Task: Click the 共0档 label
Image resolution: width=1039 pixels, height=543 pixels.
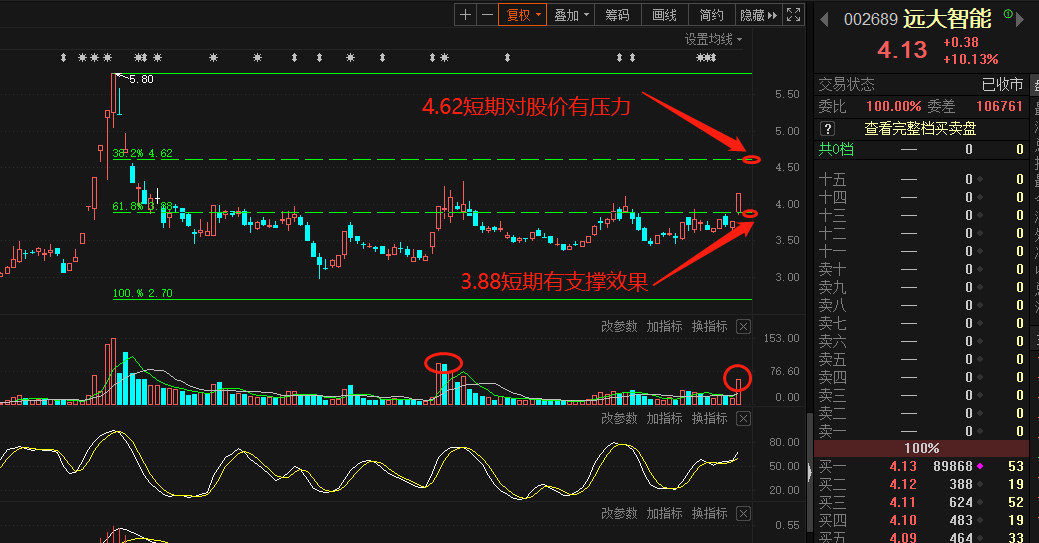Action: (836, 149)
